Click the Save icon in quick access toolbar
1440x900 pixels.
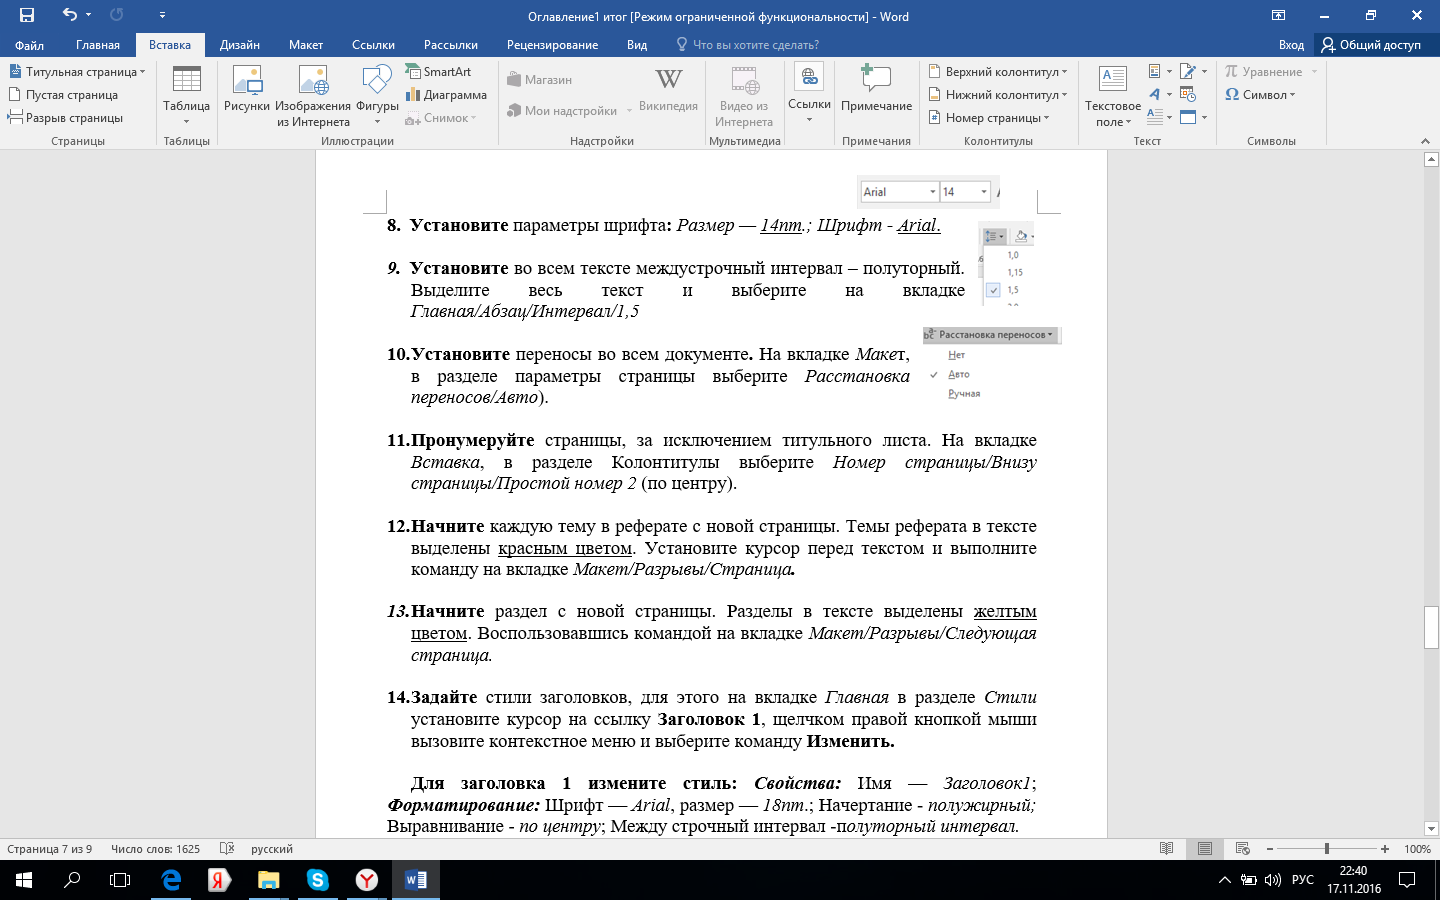click(27, 15)
